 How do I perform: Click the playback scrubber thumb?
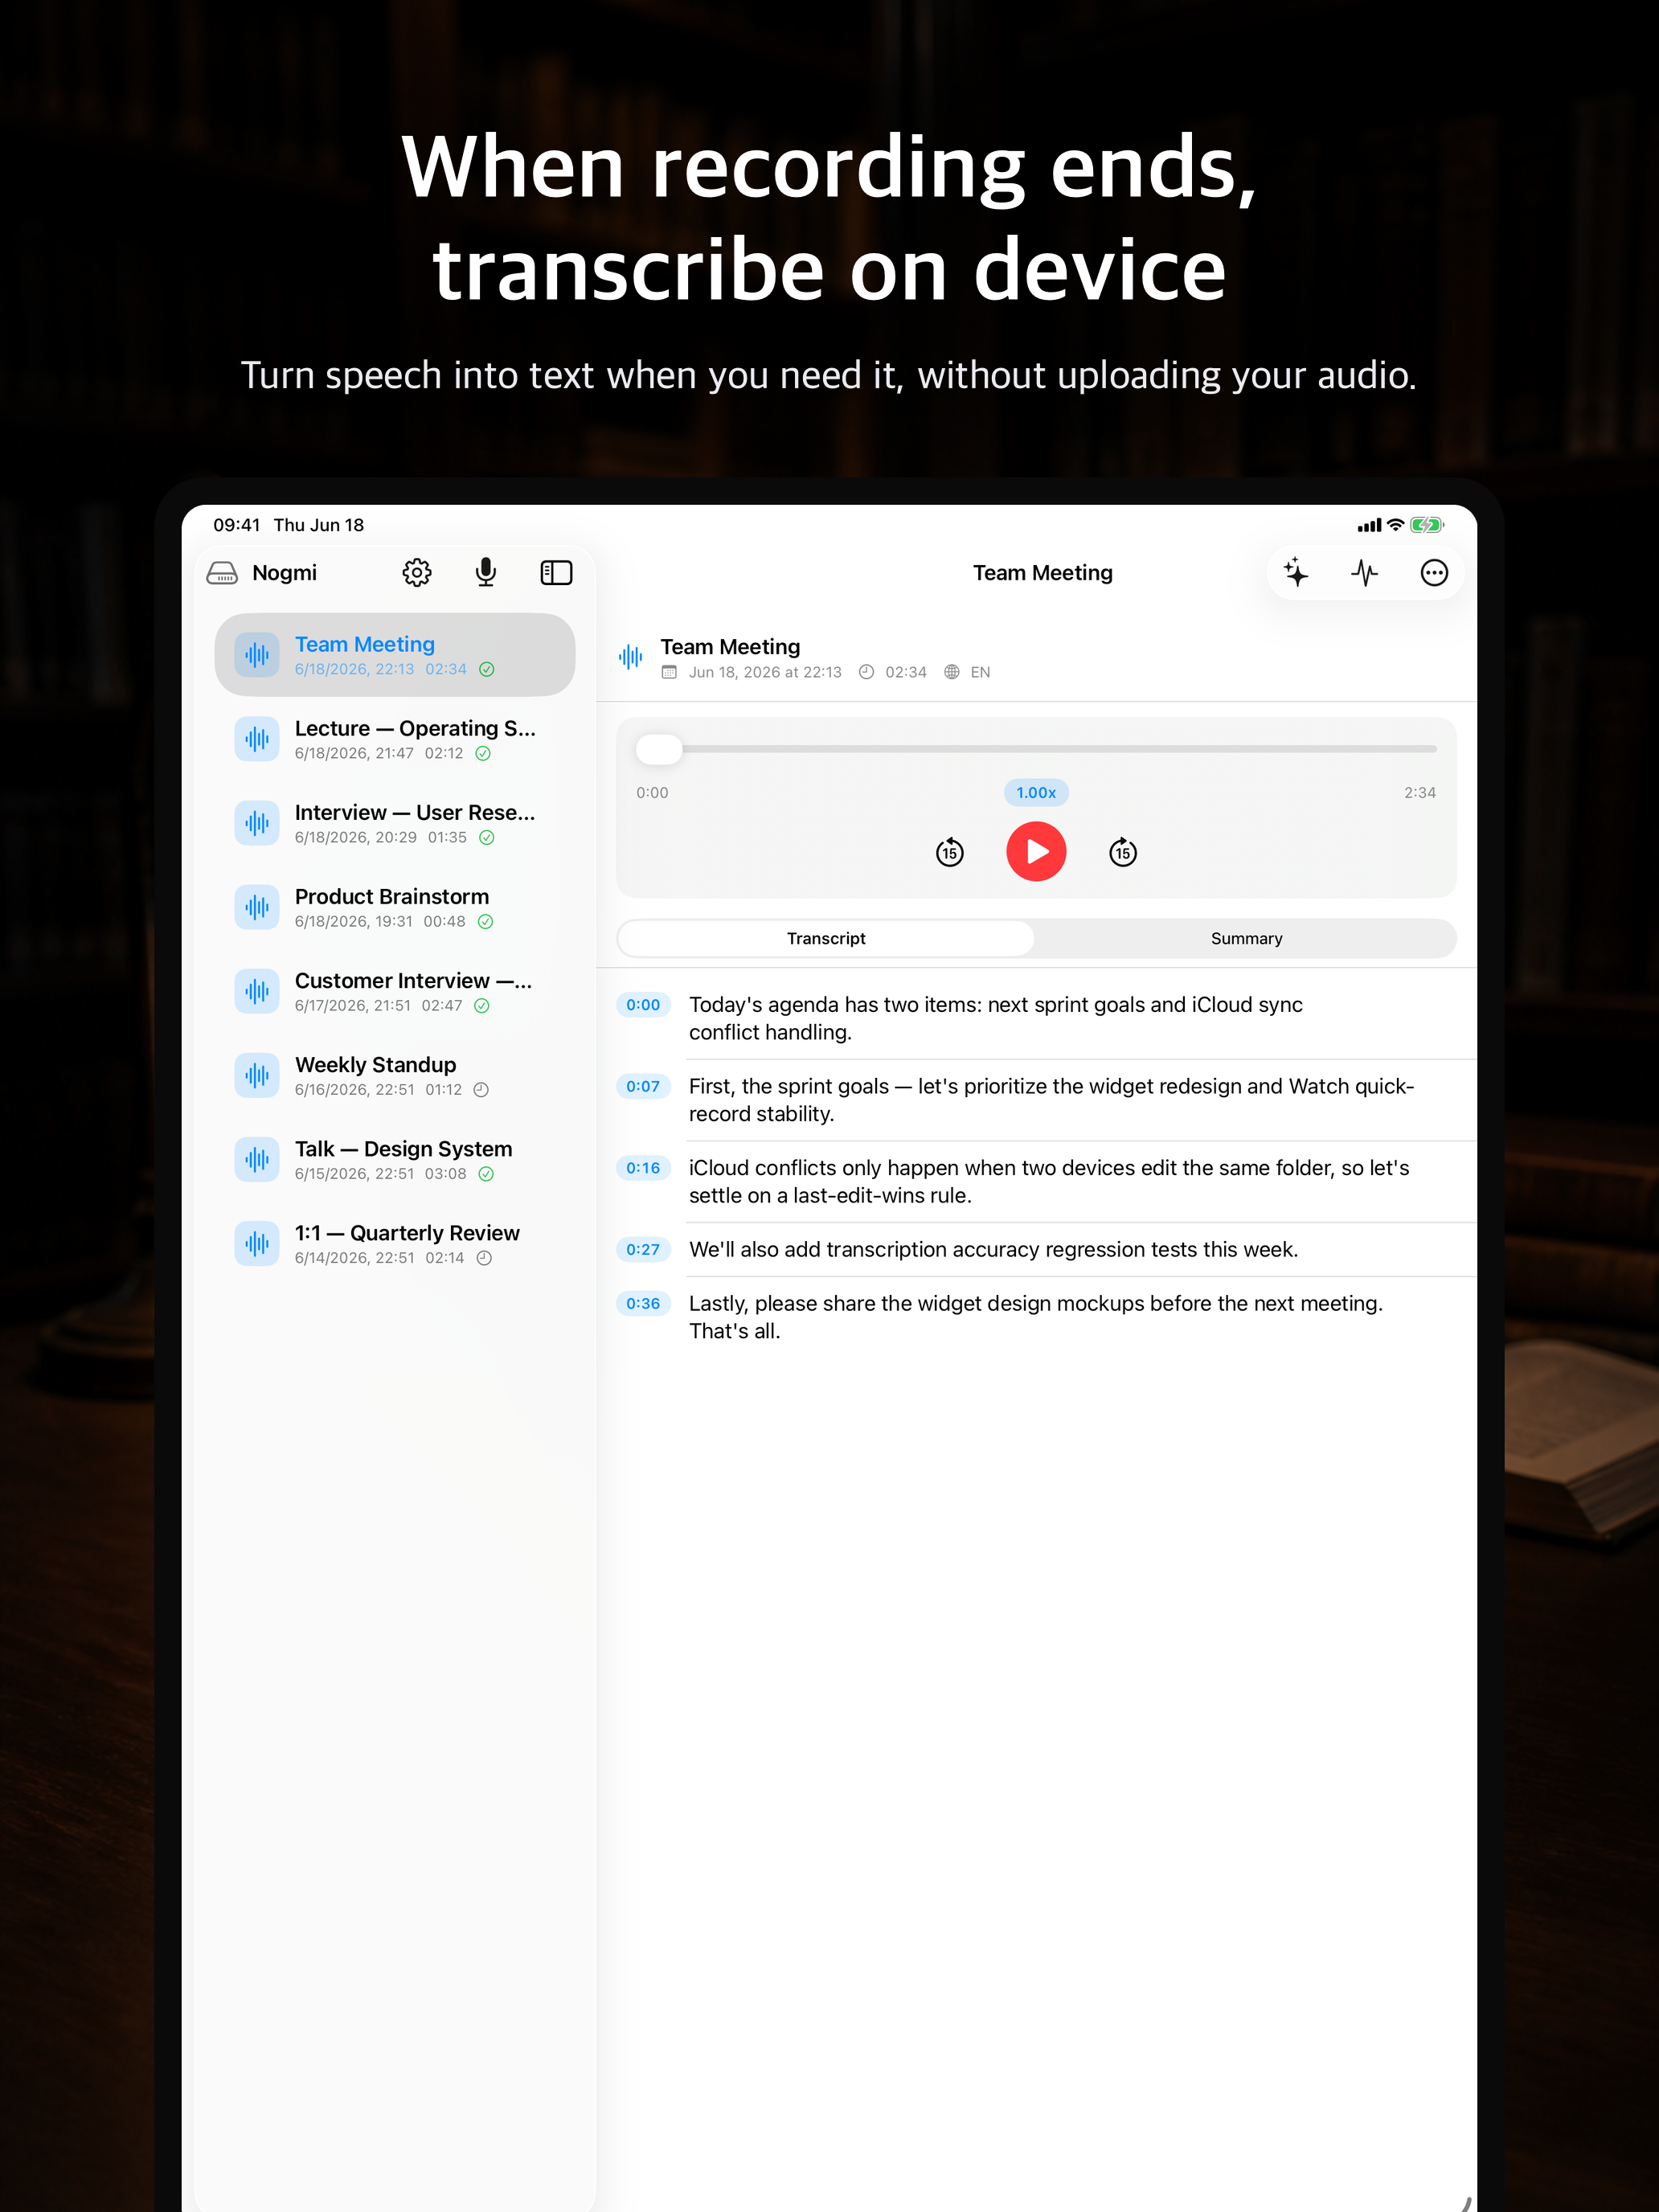coord(659,748)
